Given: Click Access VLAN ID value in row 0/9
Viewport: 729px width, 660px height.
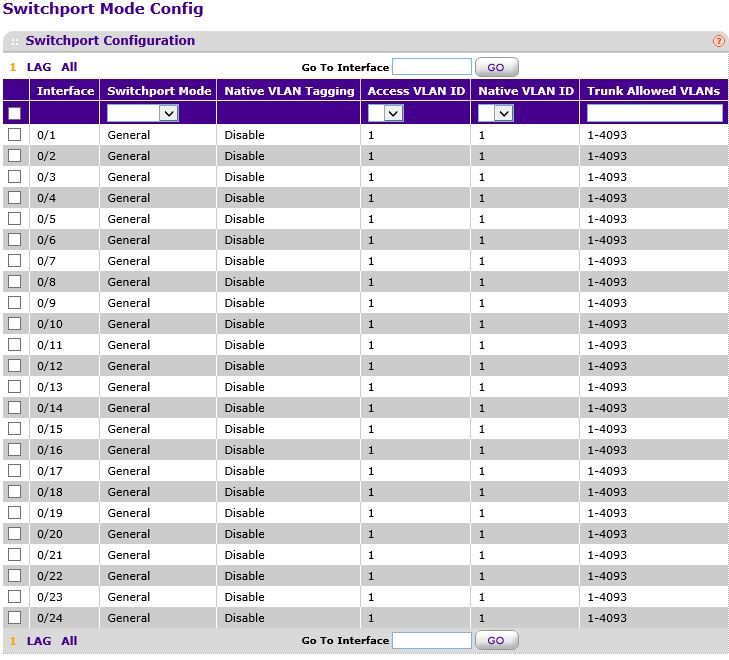Looking at the screenshot, I should (371, 303).
